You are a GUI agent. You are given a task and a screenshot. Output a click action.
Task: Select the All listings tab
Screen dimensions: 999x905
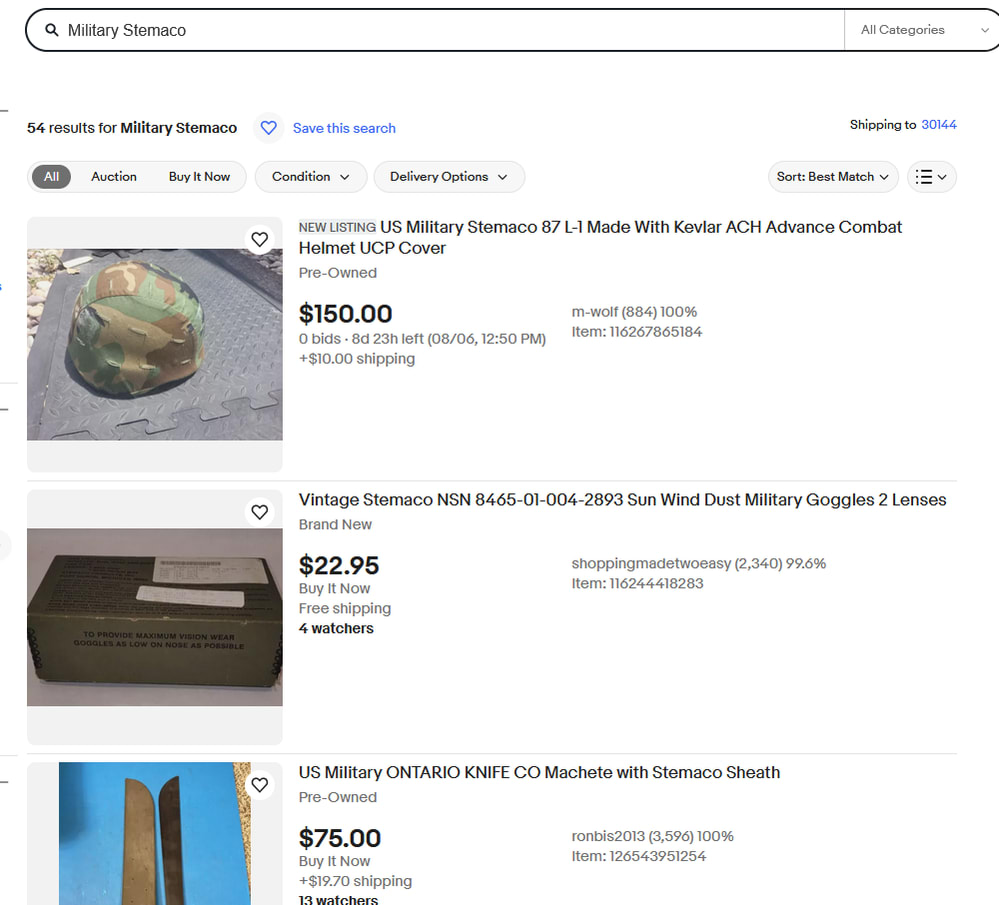click(x=52, y=177)
